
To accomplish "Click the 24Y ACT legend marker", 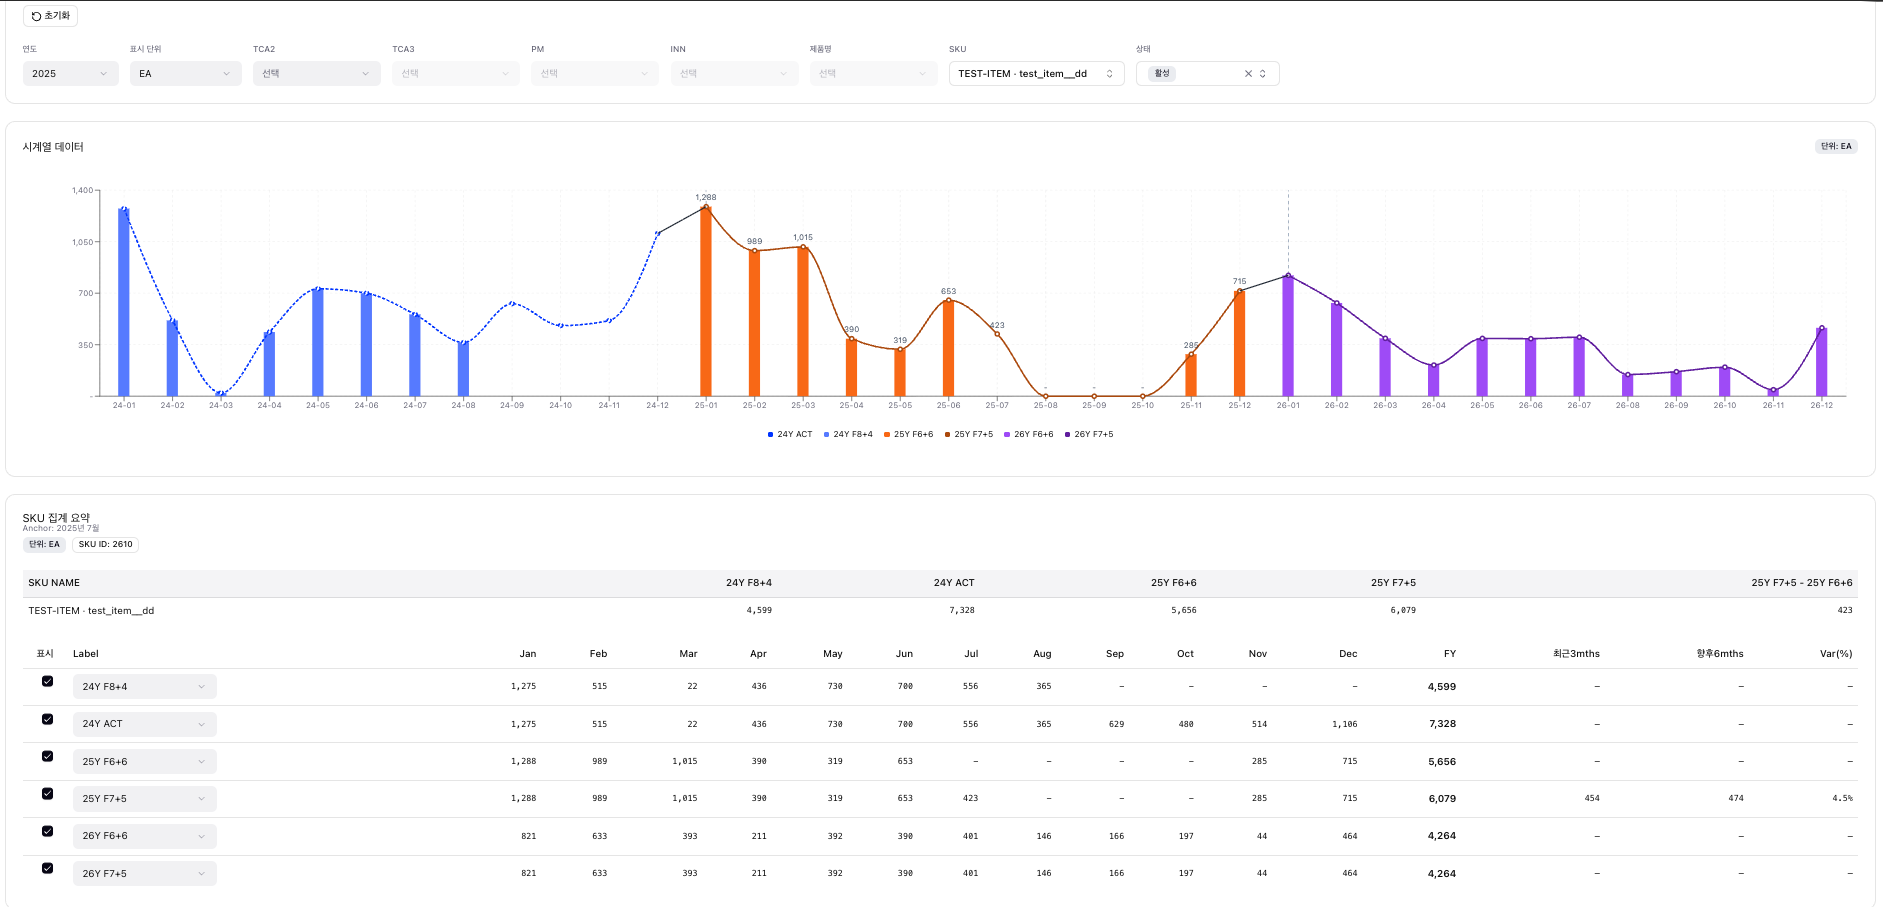I will tap(770, 435).
